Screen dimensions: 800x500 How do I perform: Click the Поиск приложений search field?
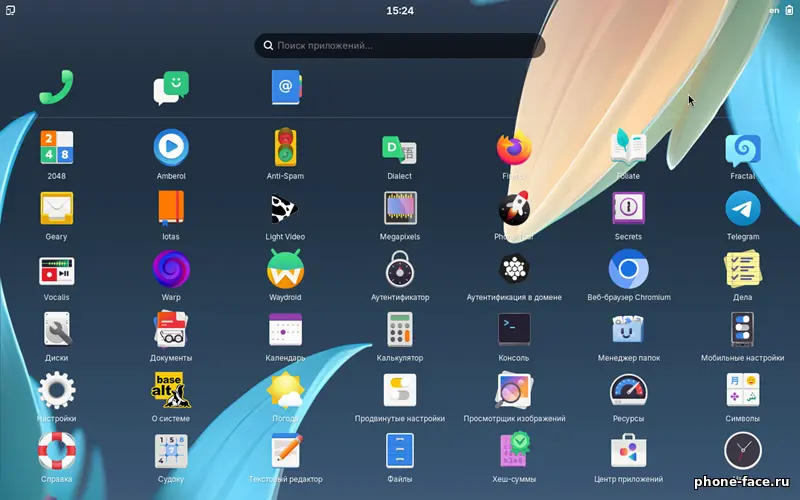(x=400, y=45)
